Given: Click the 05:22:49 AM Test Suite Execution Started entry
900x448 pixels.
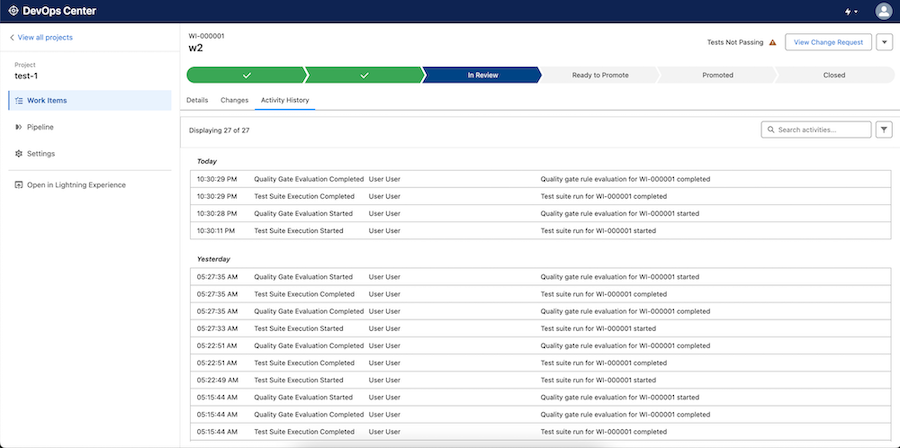Looking at the screenshot, I should pyautogui.click(x=541, y=380).
